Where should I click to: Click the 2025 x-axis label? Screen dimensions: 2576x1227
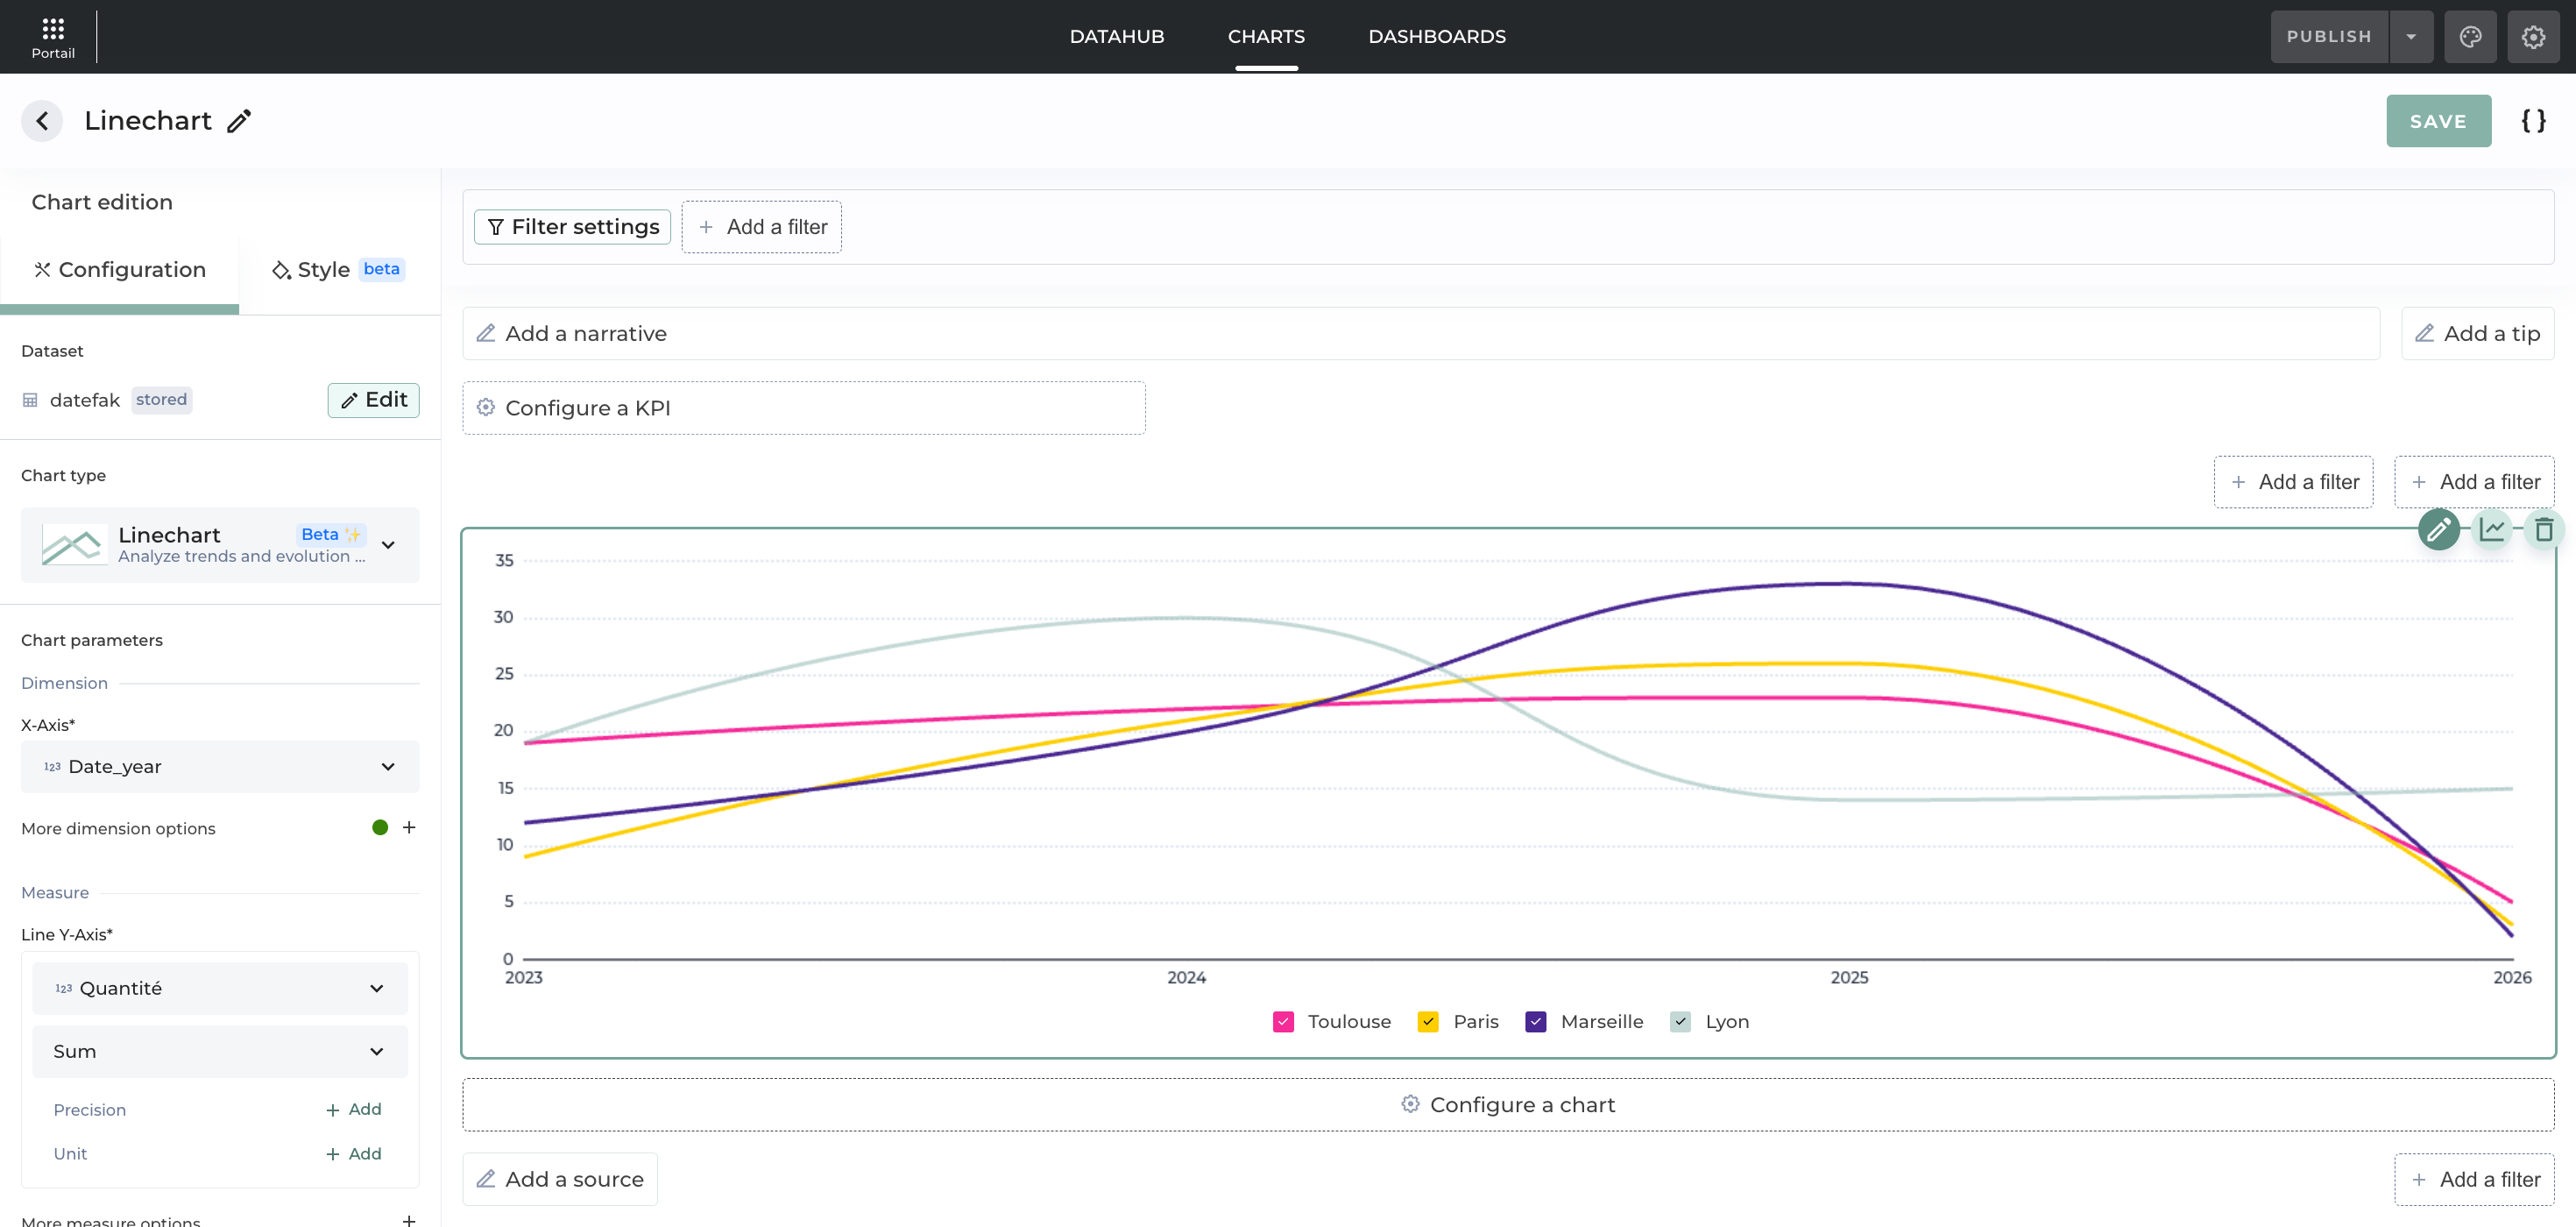point(1849,977)
